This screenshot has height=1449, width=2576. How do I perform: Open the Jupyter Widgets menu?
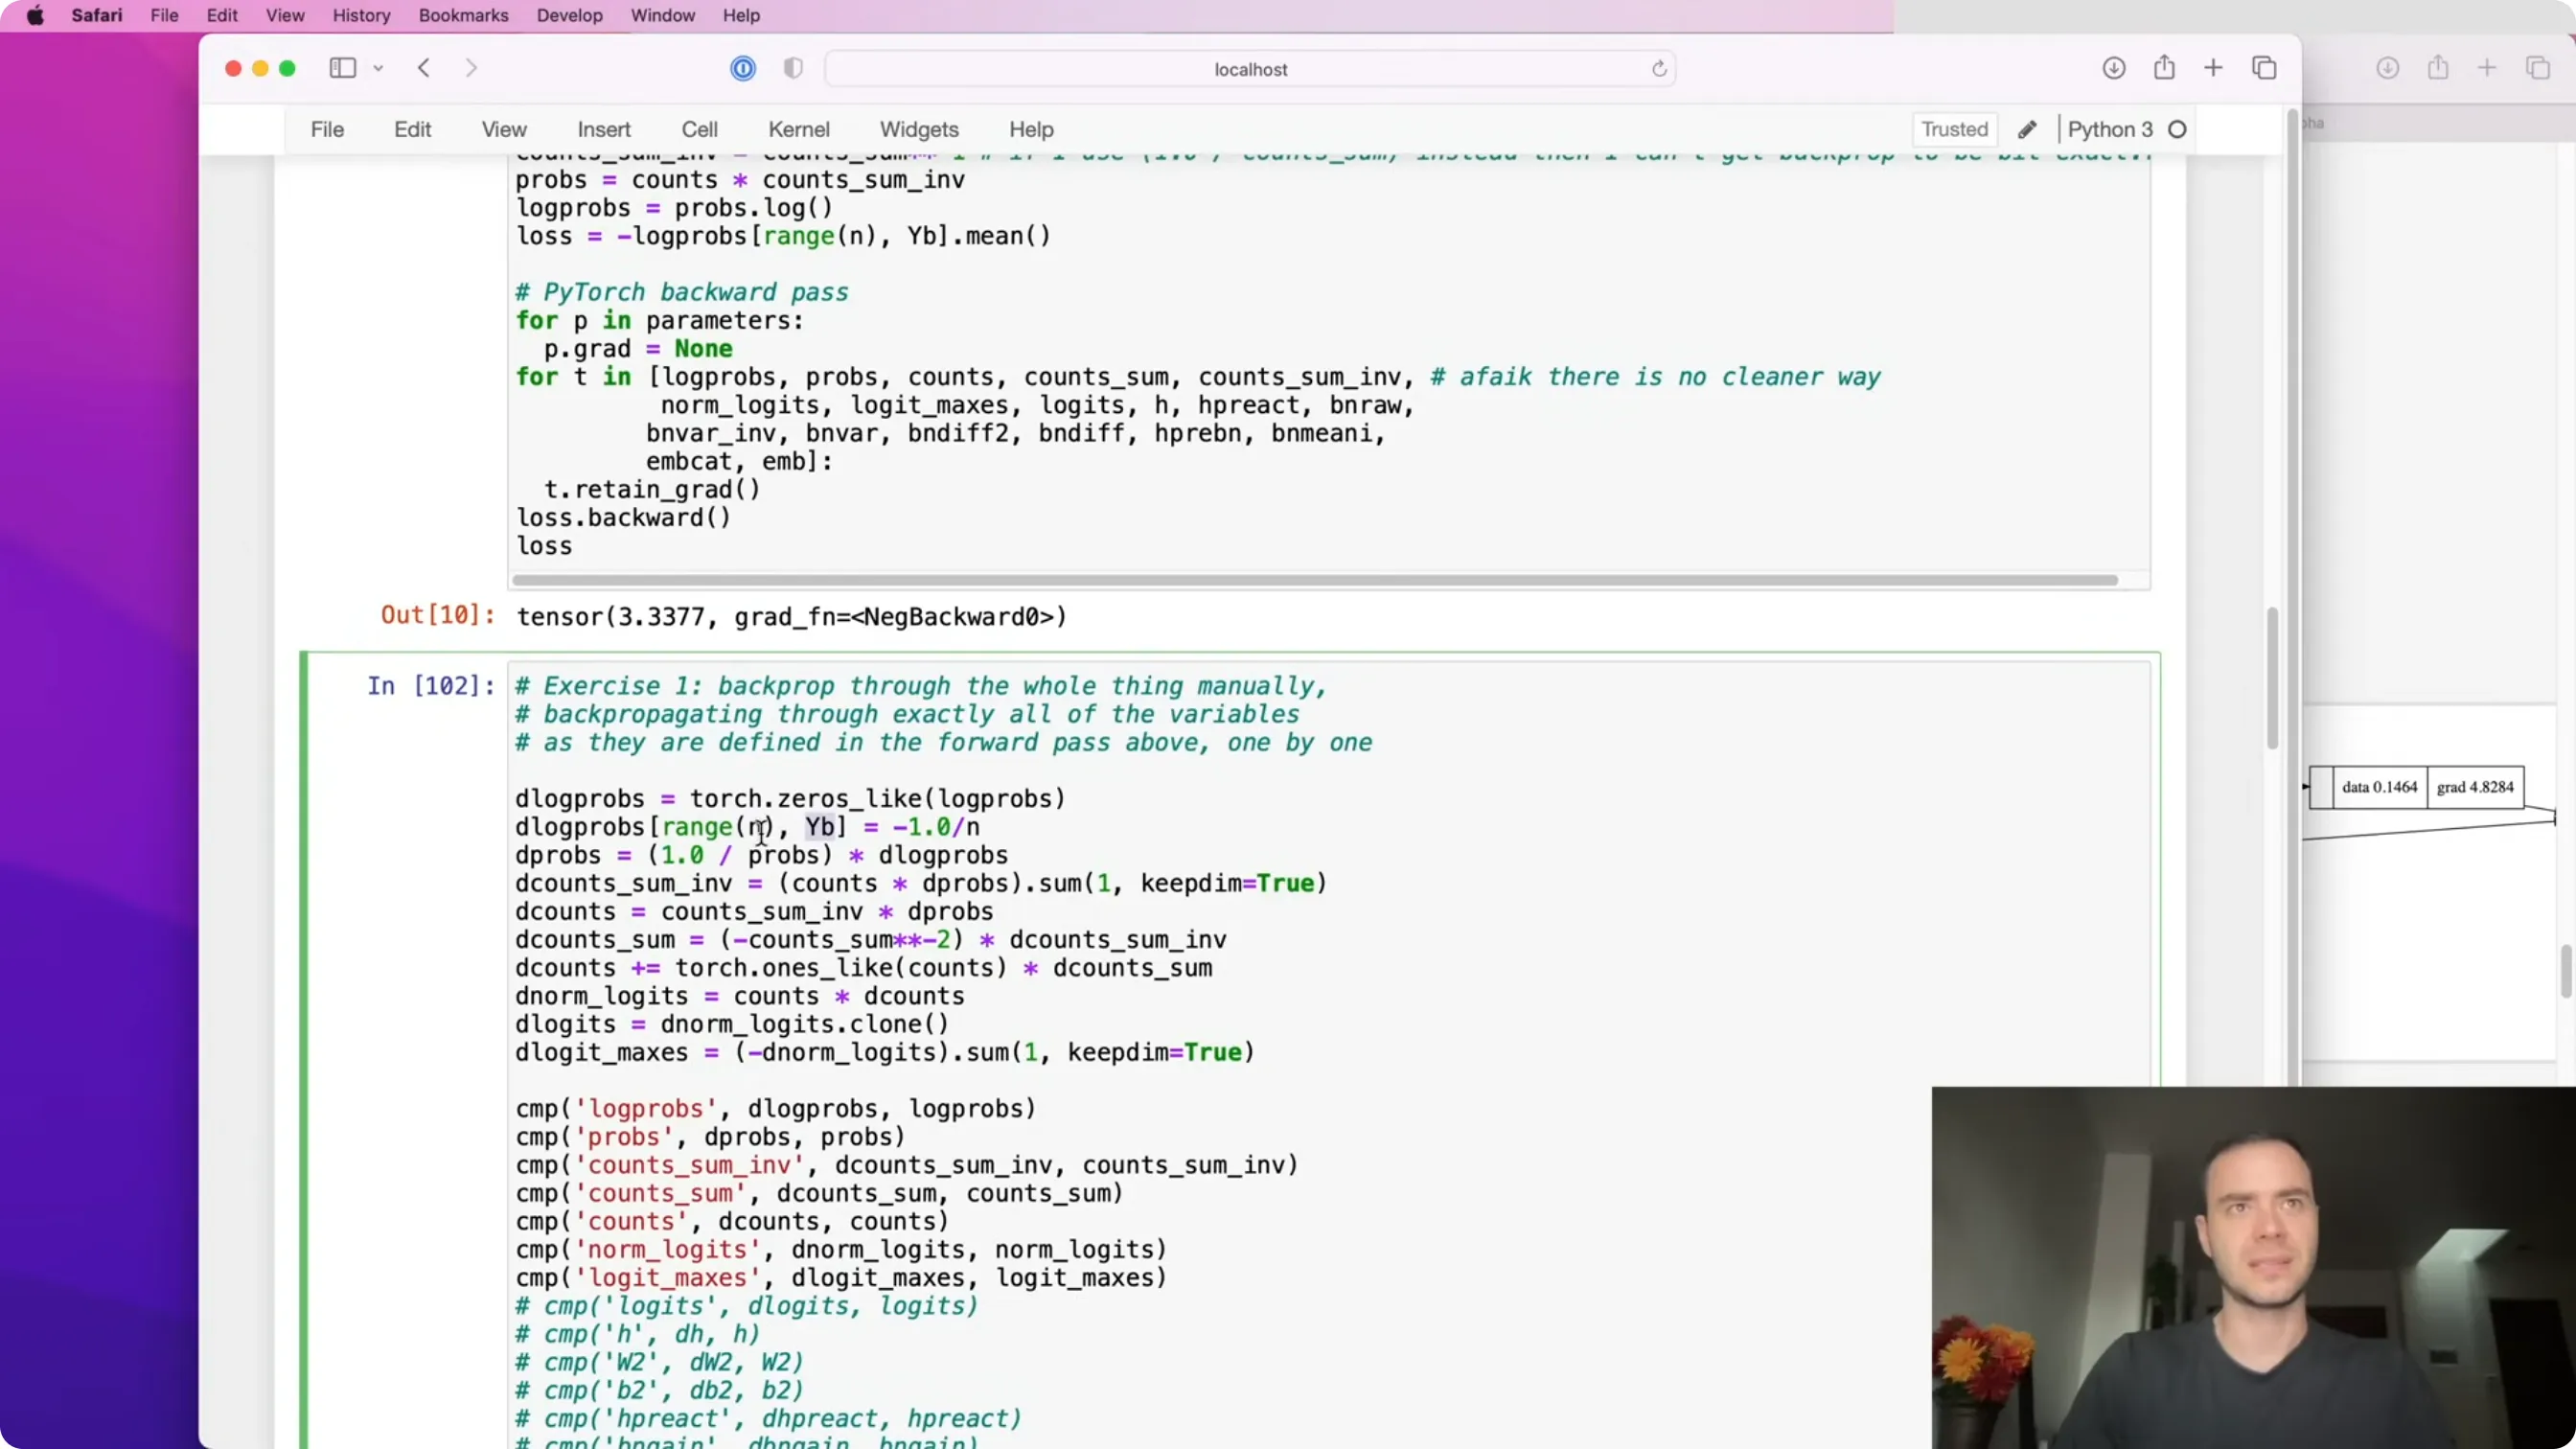click(x=919, y=129)
